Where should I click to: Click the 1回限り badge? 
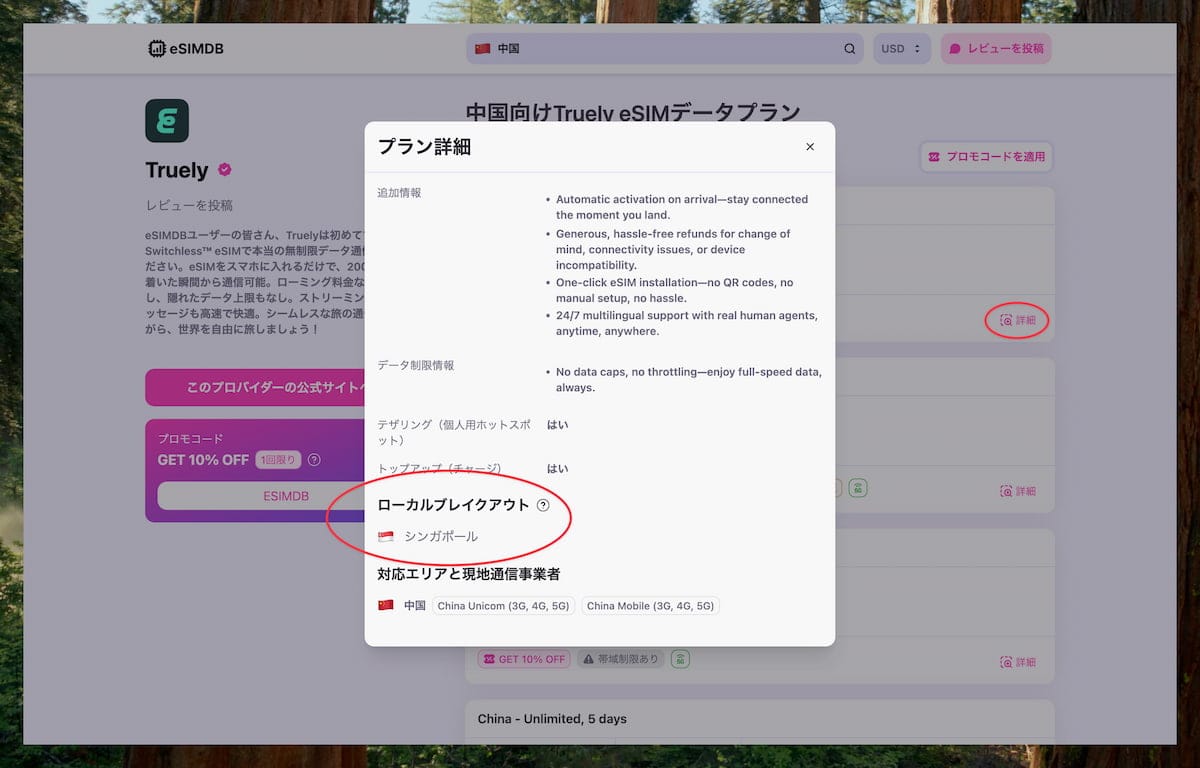click(278, 460)
